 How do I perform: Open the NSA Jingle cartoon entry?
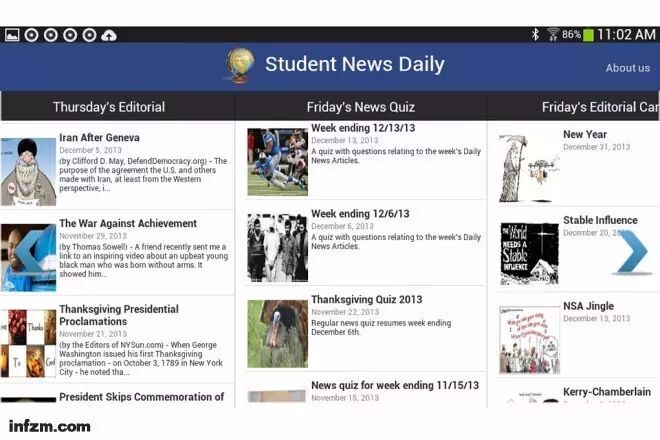pos(578,336)
